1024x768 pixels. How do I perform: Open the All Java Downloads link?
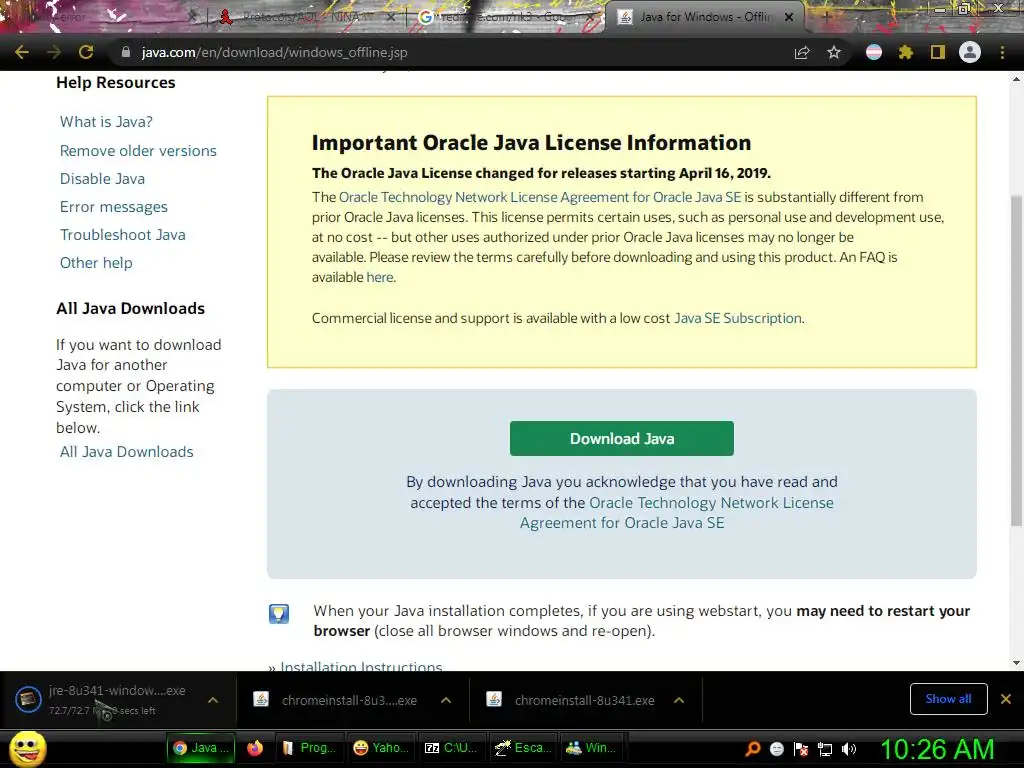coord(127,451)
